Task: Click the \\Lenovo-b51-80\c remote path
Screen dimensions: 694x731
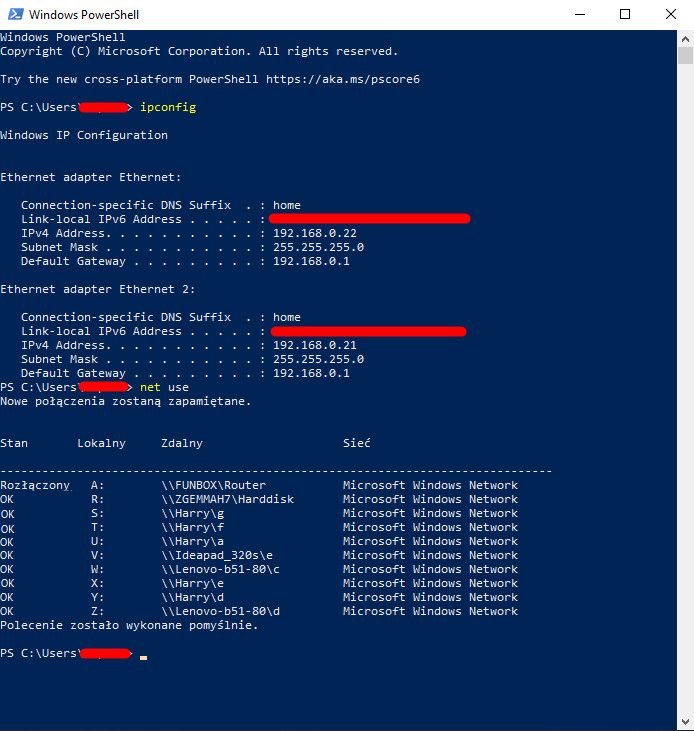Action: click(x=220, y=569)
